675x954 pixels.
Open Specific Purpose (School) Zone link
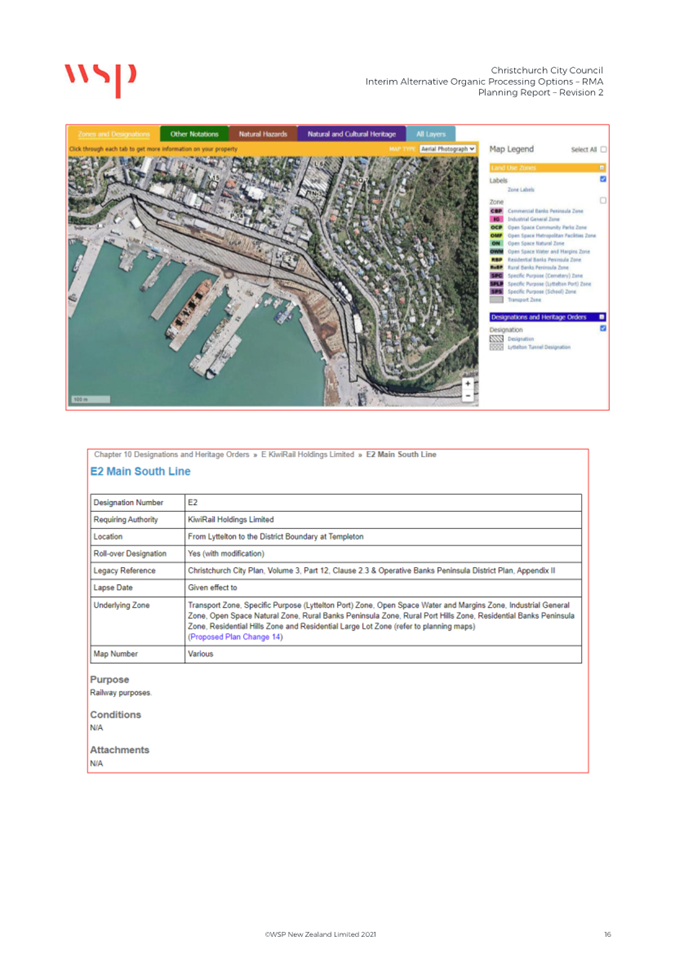pyautogui.click(x=542, y=292)
